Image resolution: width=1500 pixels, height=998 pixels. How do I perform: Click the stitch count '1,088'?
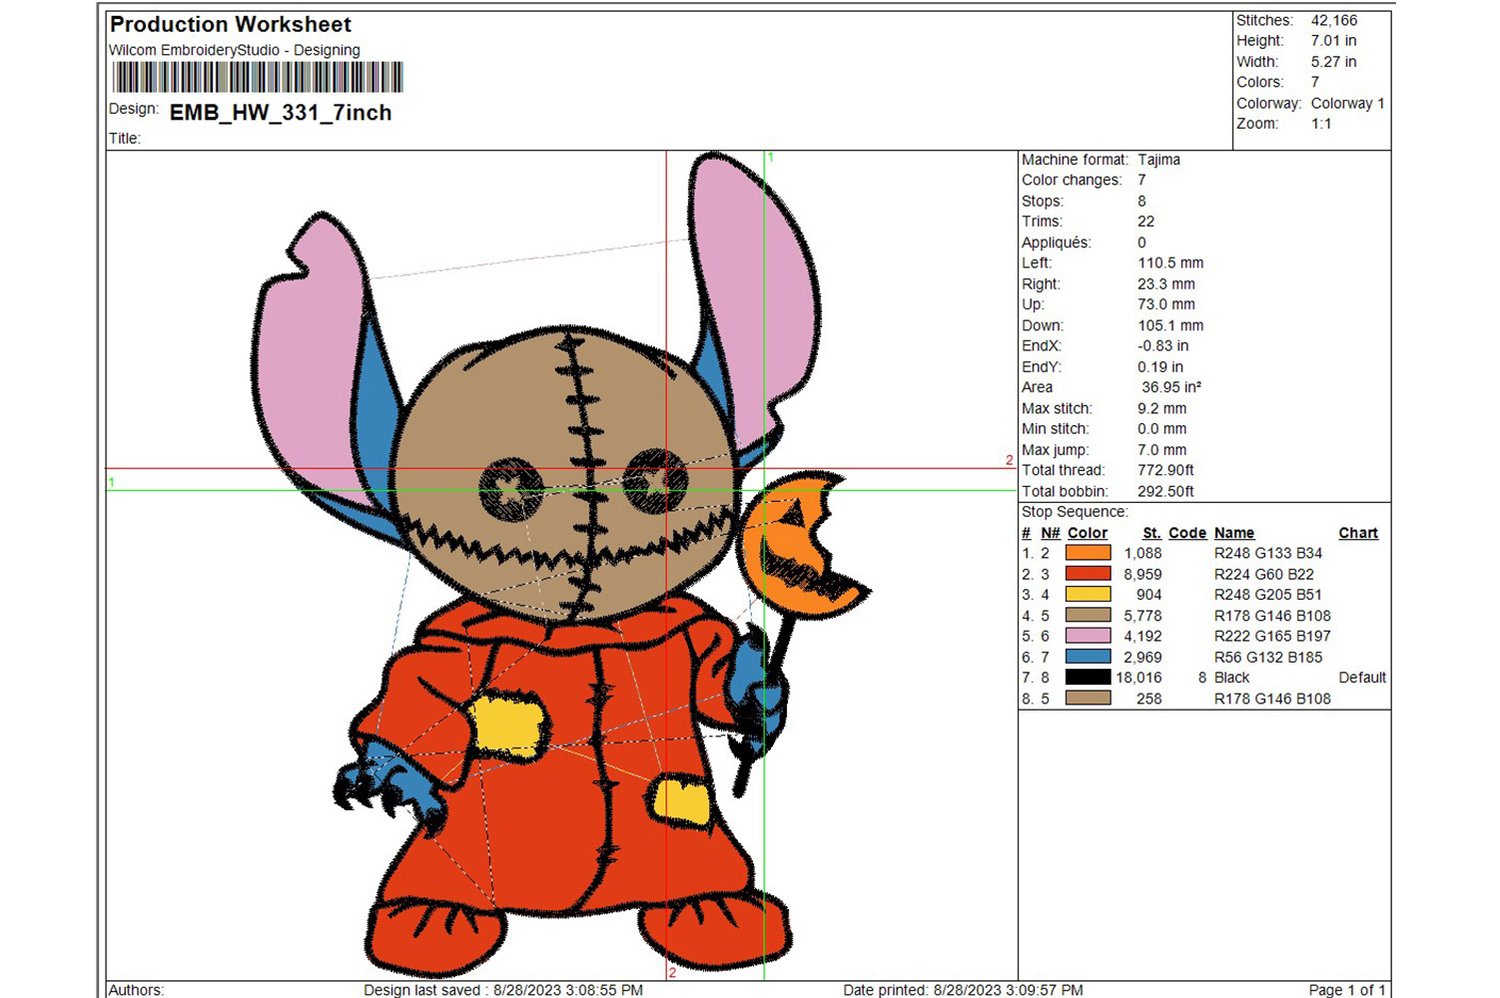1143,553
